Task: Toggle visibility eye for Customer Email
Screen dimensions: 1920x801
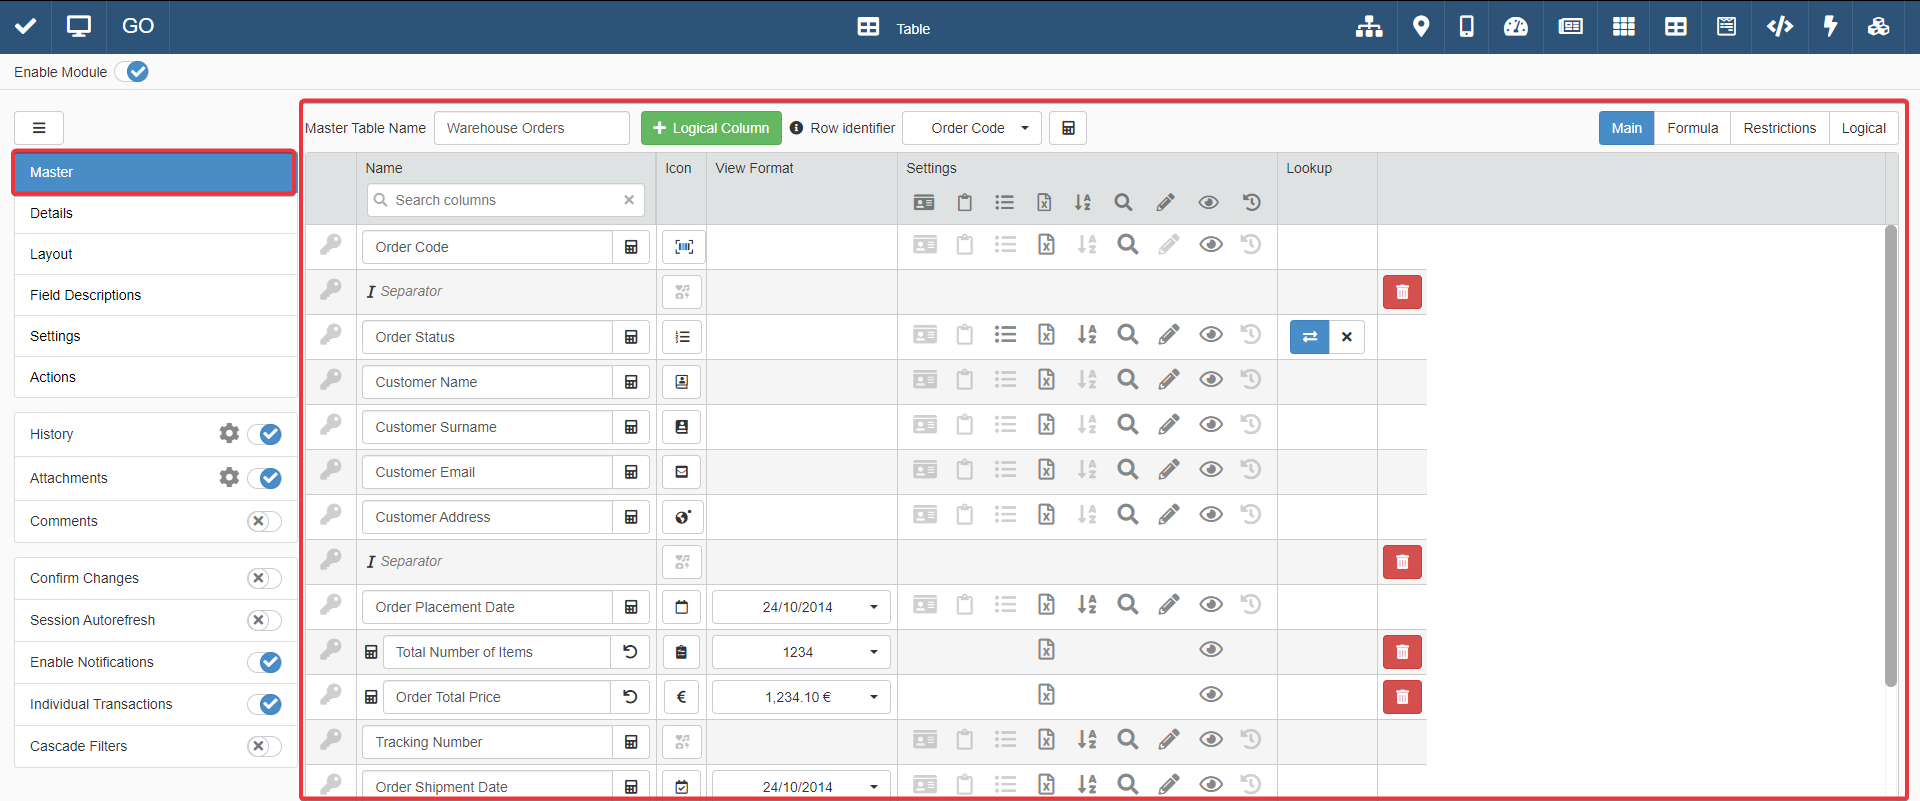Action: [x=1210, y=470]
